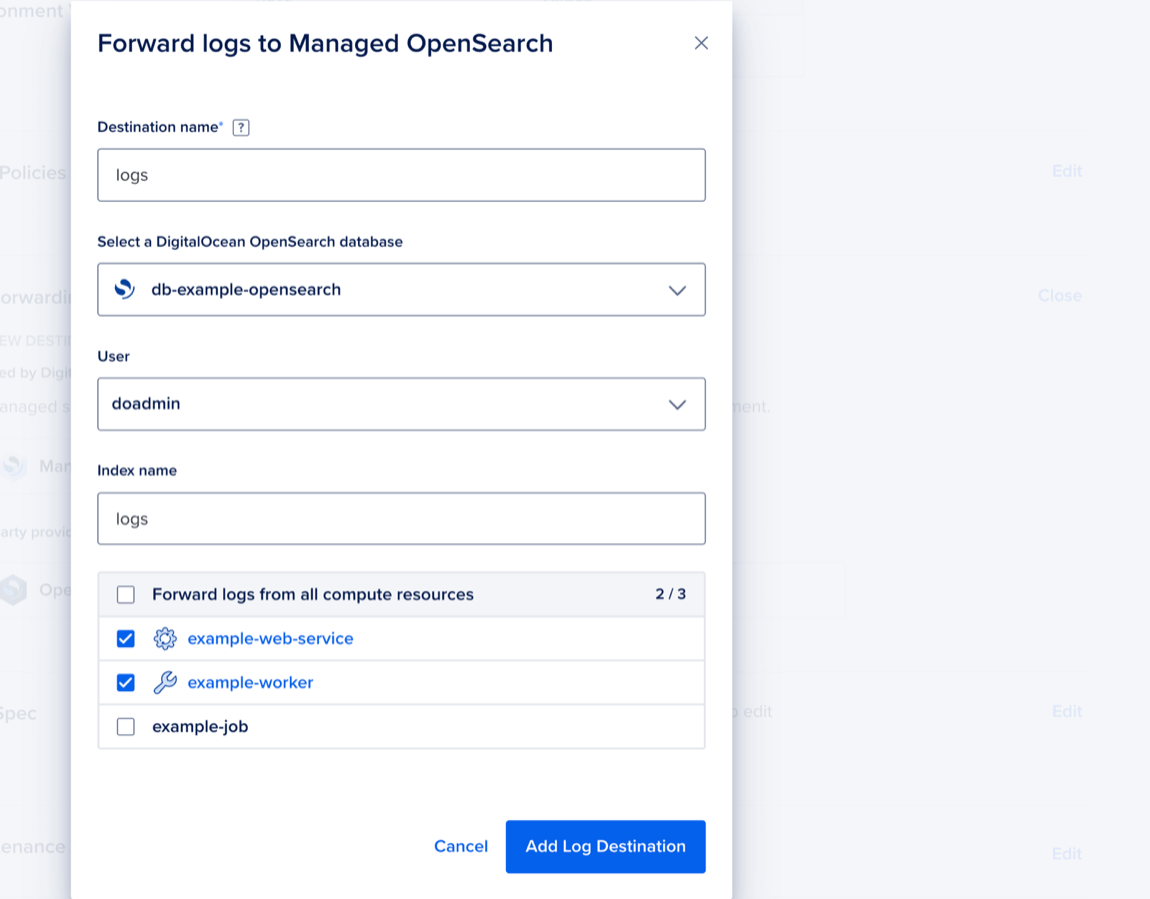Click the Add Log Destination button
Image resolution: width=1150 pixels, height=899 pixels.
coord(605,846)
